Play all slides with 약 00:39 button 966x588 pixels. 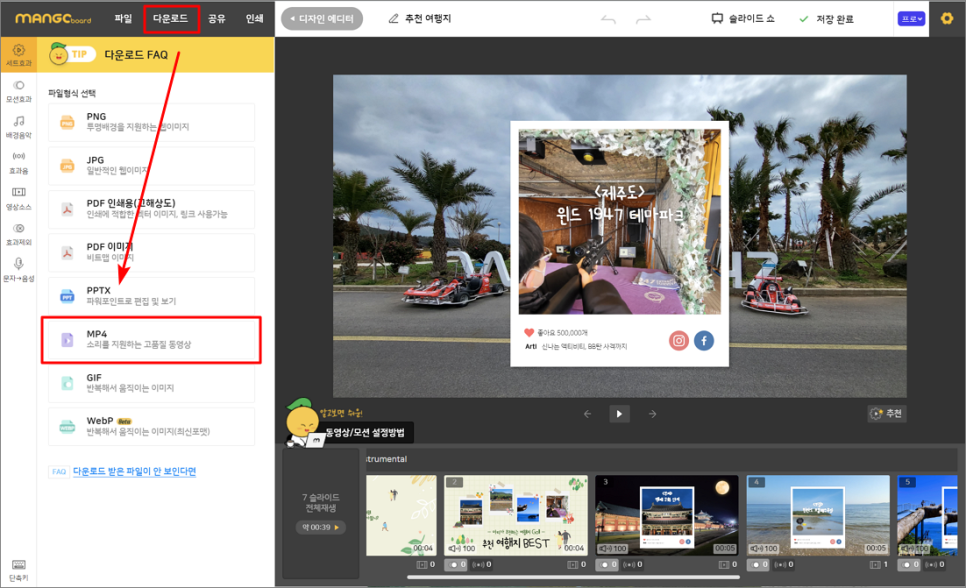(320, 528)
